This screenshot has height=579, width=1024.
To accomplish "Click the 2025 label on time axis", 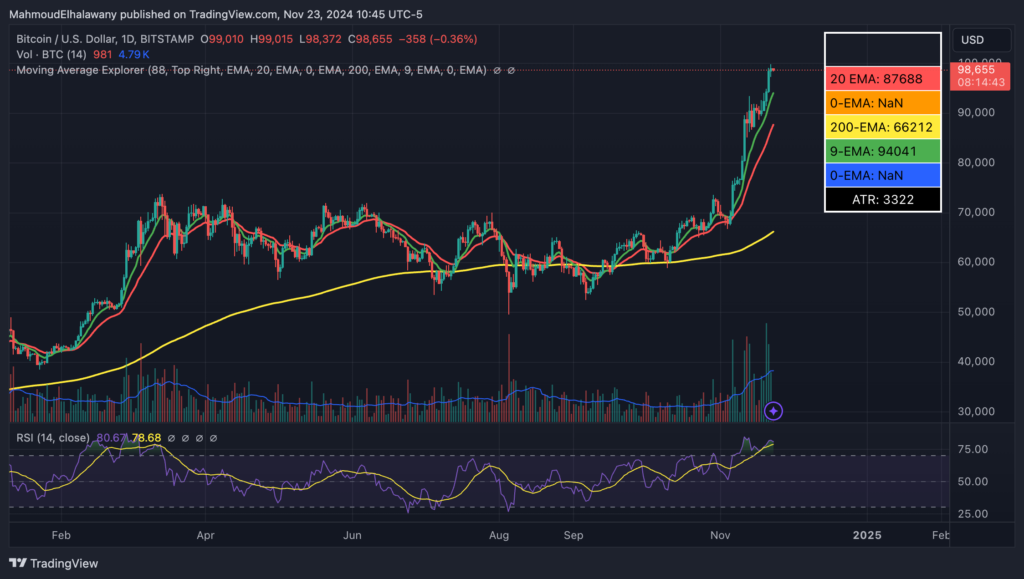I will [x=866, y=535].
